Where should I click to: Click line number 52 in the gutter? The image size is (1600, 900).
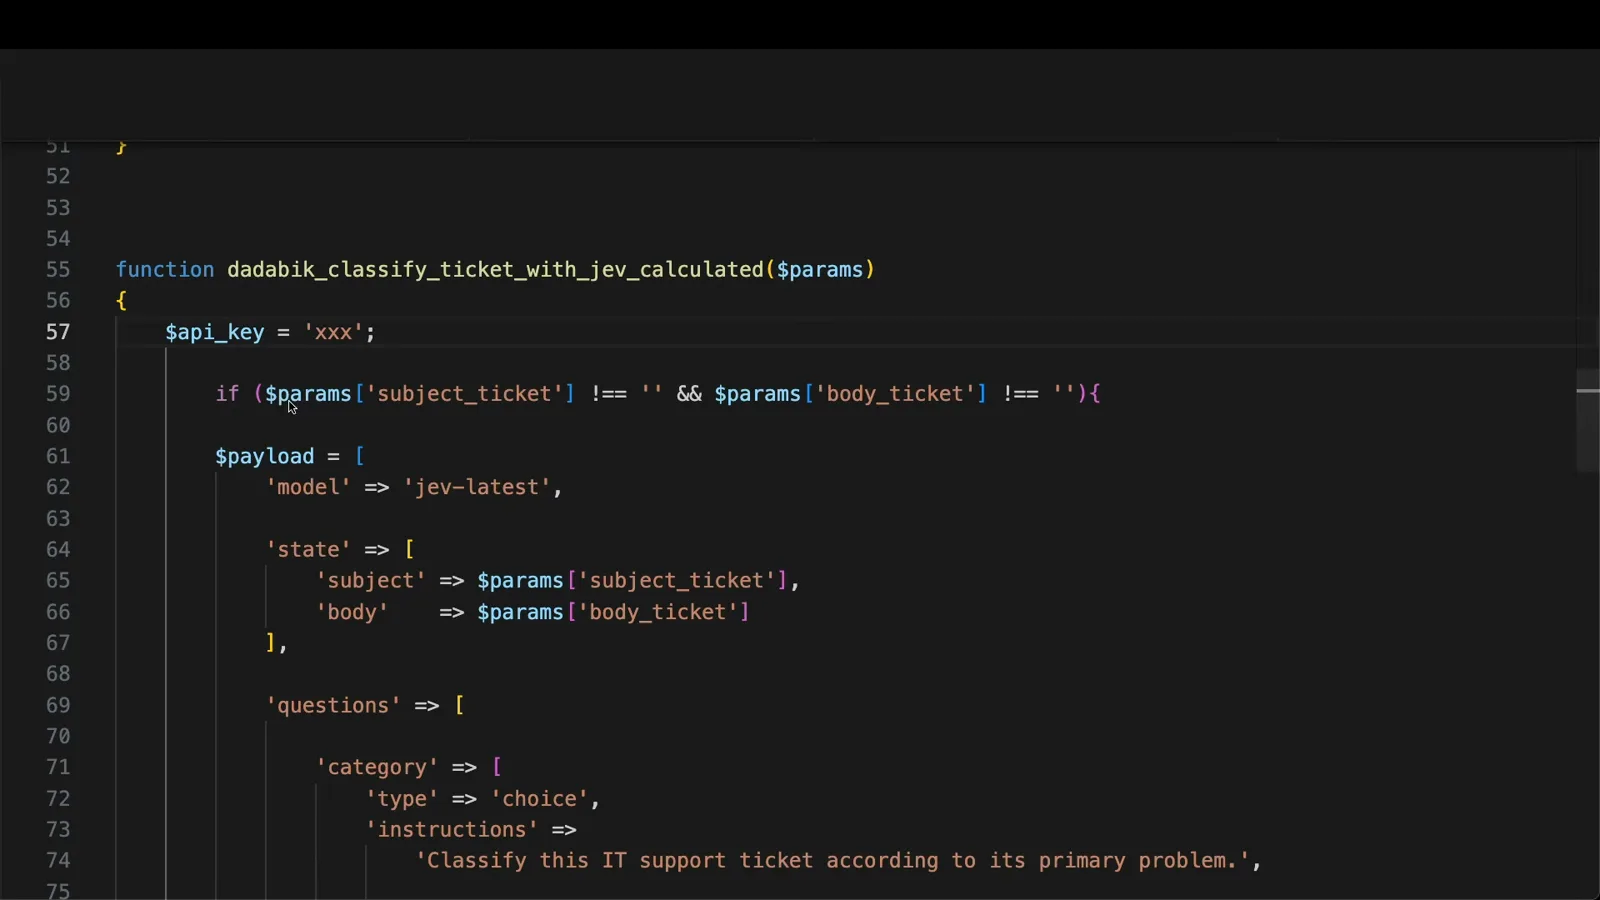coord(58,176)
